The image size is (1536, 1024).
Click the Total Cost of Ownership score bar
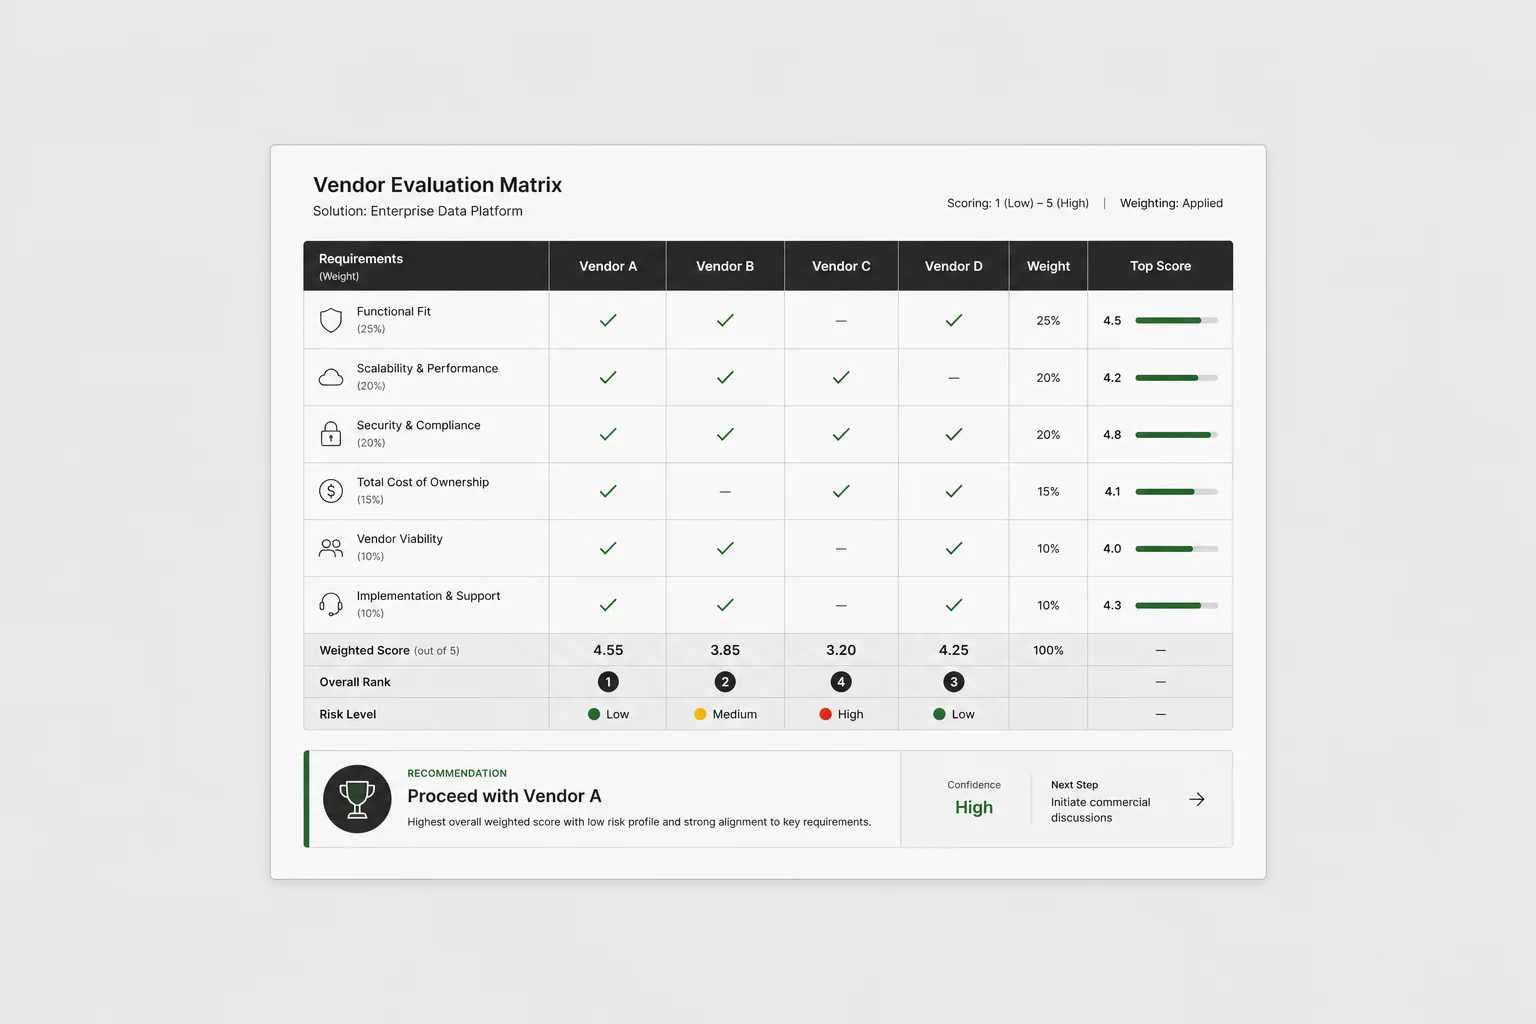(1176, 491)
